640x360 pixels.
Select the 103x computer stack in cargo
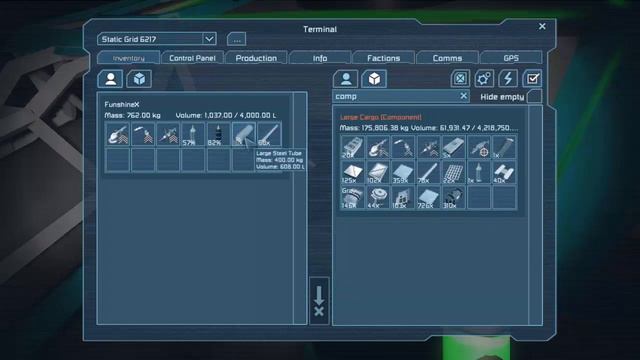pyautogui.click(x=403, y=198)
